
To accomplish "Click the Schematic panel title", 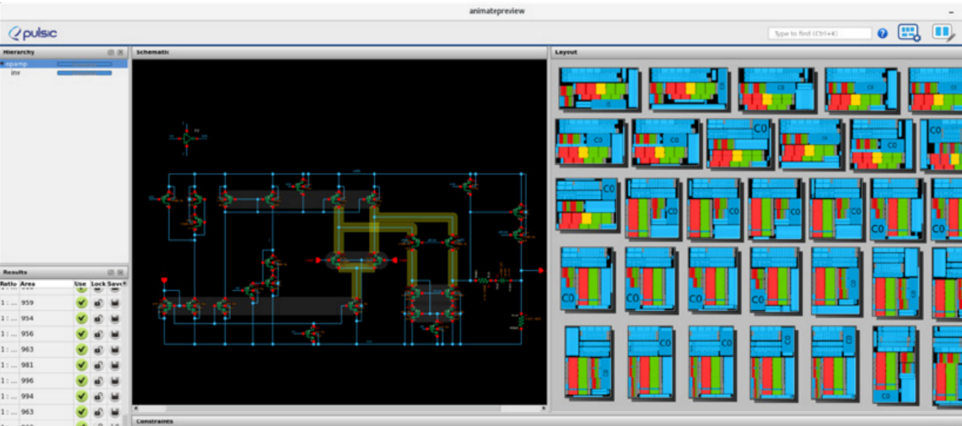I will click(x=153, y=52).
